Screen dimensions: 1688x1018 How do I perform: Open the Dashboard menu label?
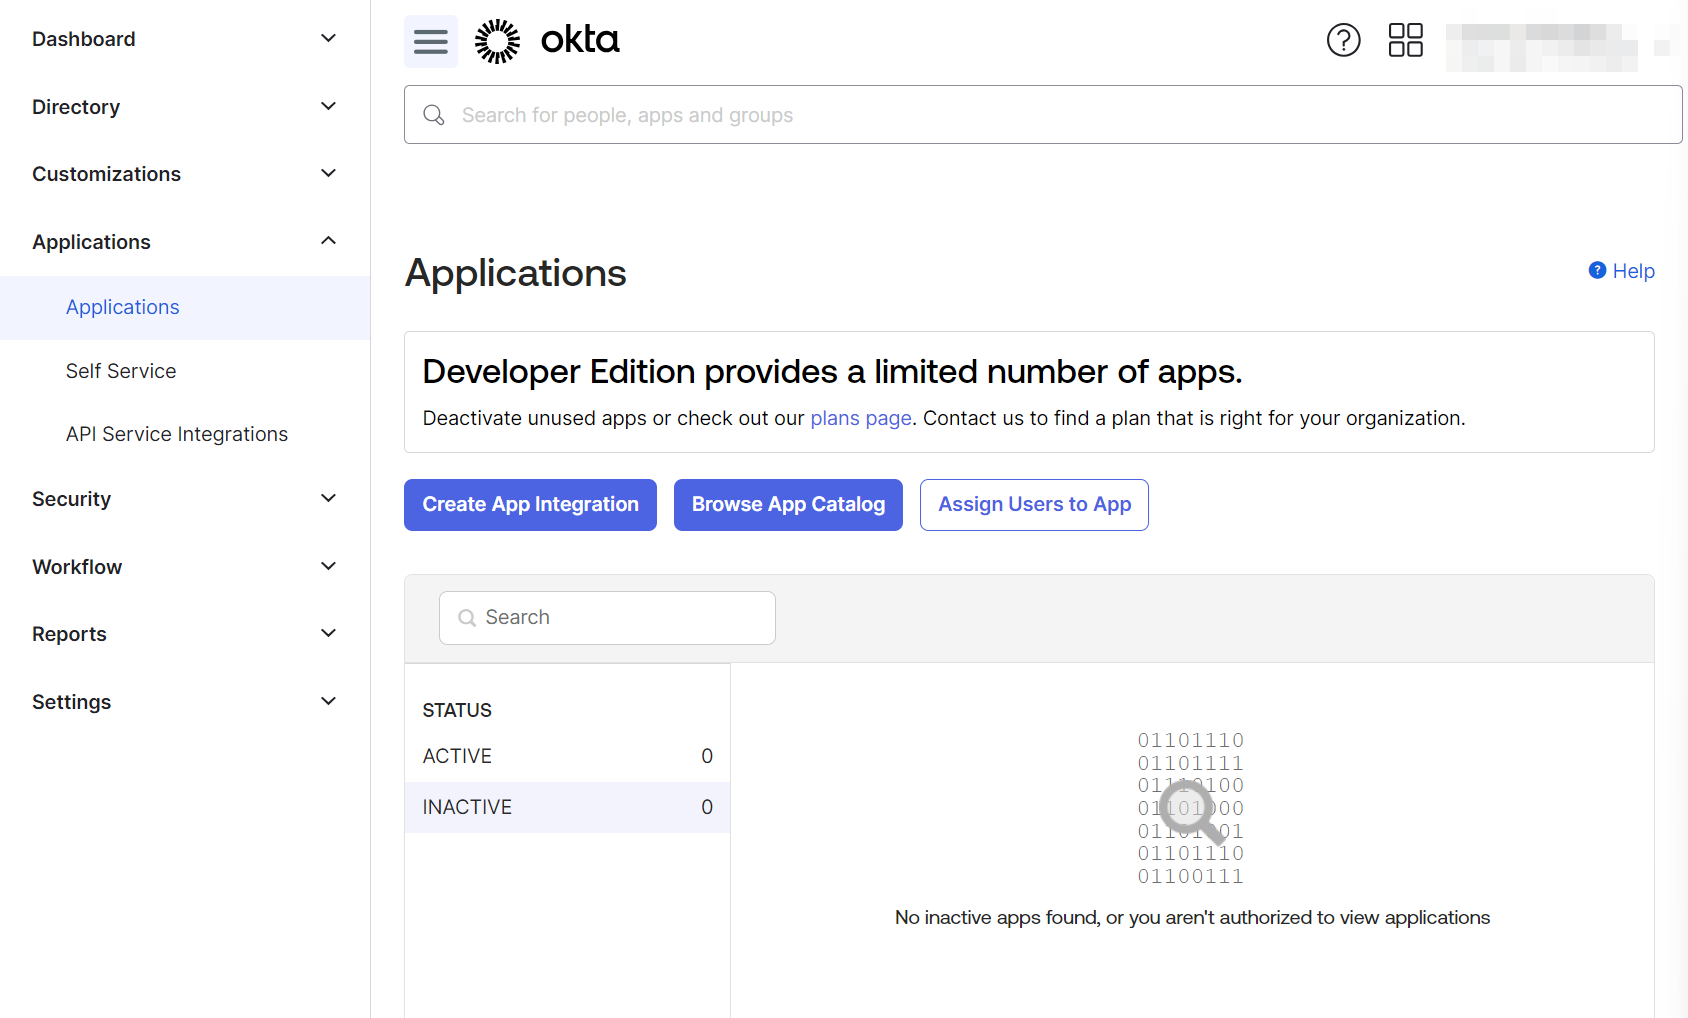pyautogui.click(x=84, y=39)
